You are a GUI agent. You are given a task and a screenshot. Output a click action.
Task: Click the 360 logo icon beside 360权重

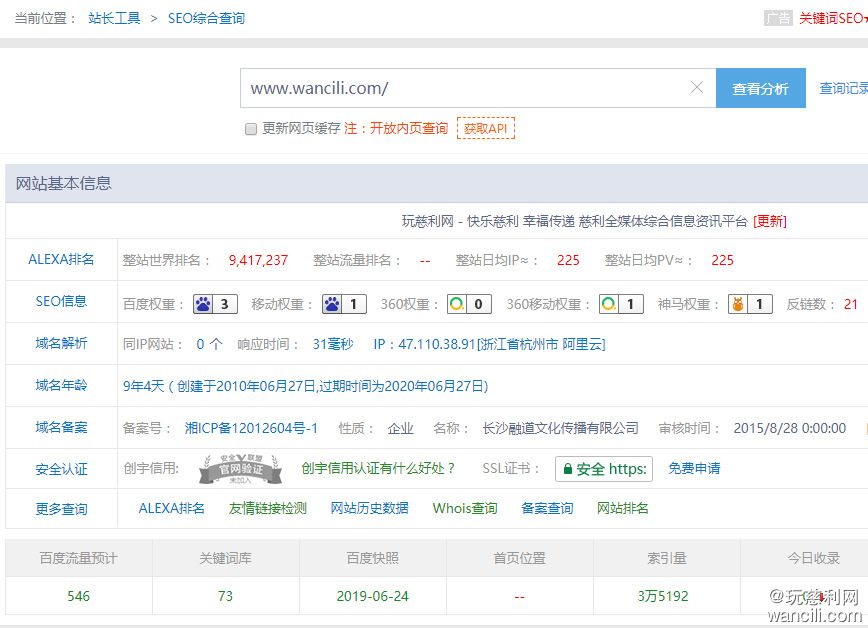tap(457, 304)
